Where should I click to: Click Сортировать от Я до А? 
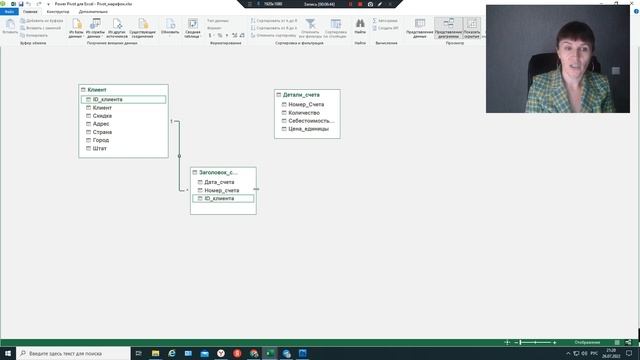[x=274, y=28]
